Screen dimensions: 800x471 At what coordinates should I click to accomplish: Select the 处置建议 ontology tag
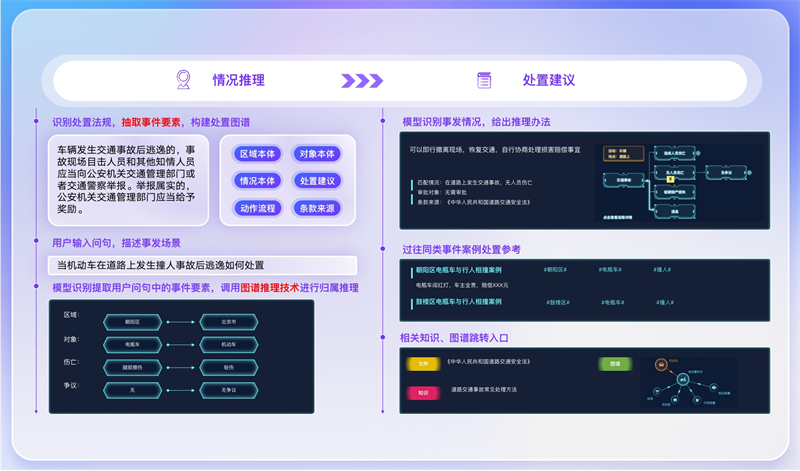(x=317, y=181)
